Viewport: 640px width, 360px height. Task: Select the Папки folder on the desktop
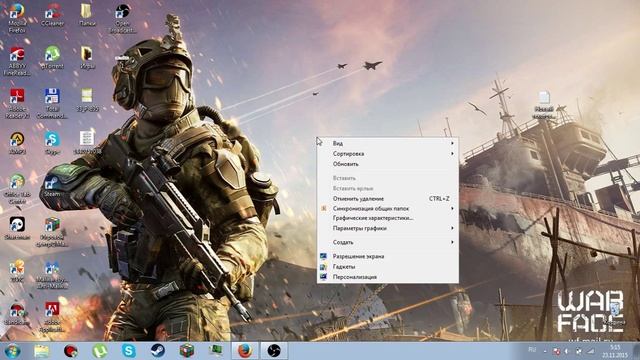[87, 15]
